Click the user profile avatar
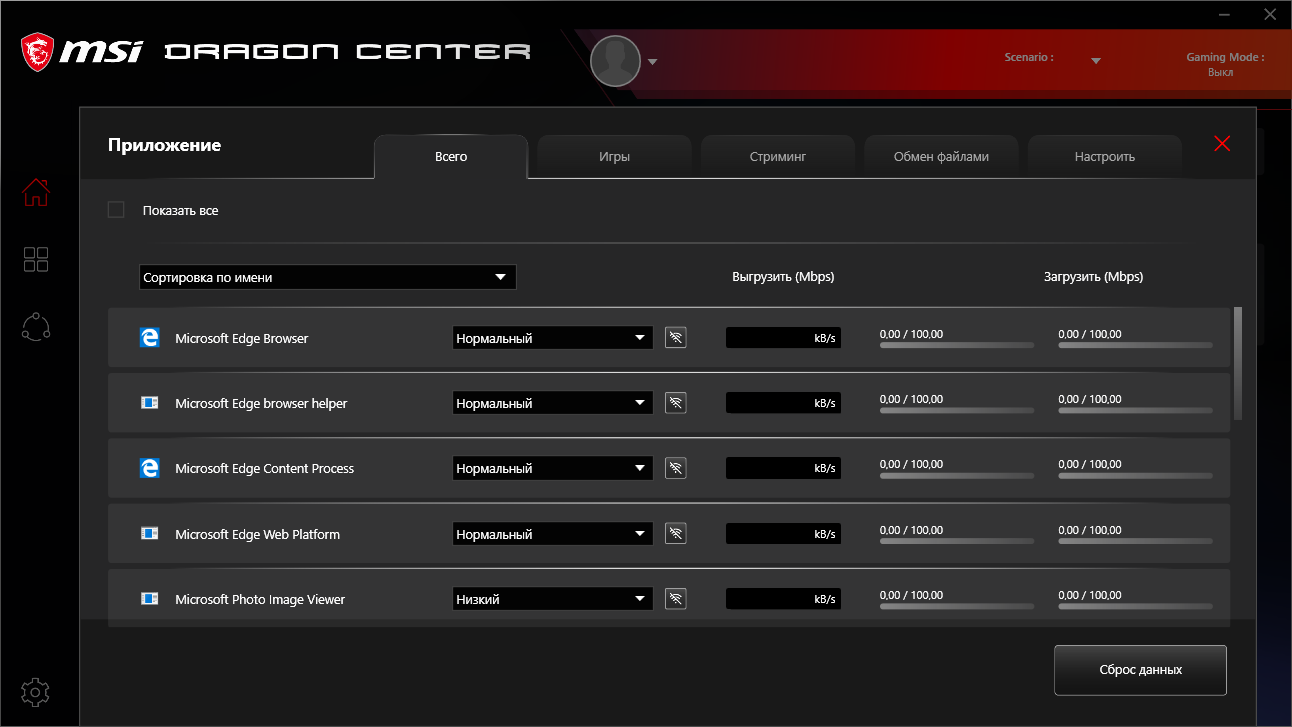This screenshot has height=727, width=1292. pos(615,61)
